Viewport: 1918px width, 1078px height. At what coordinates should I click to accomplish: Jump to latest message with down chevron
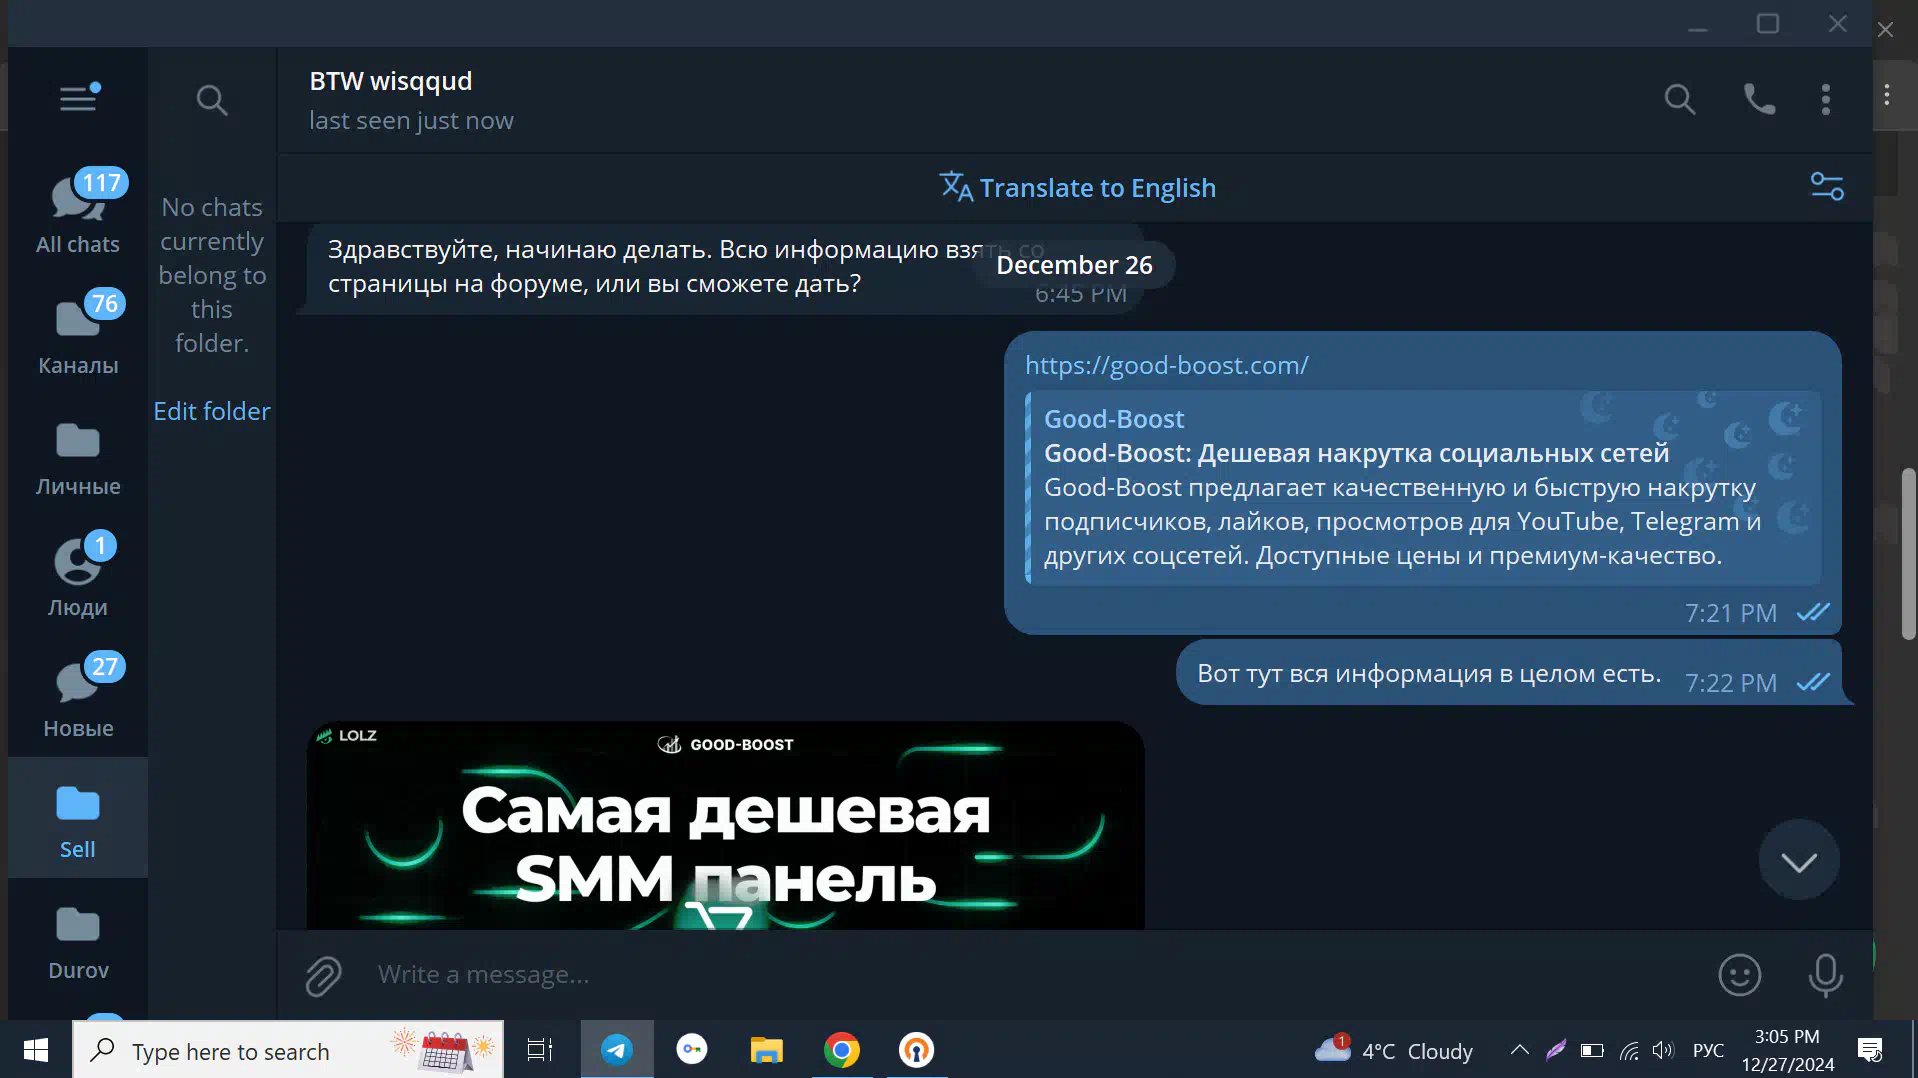[1798, 861]
